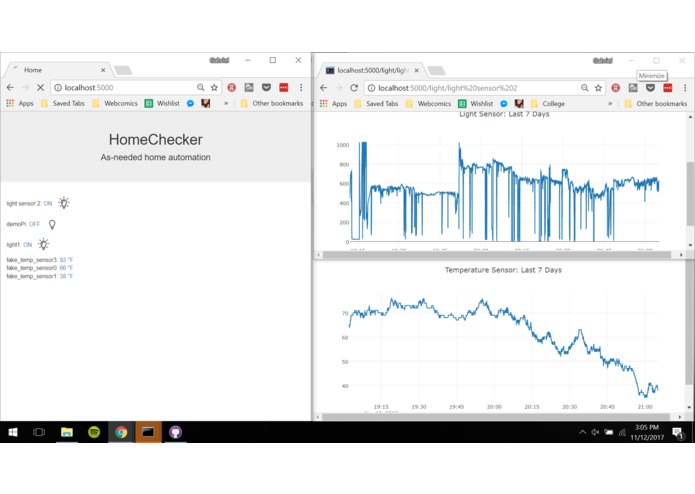
Task: Click the right window vertical scrollbar
Action: click(690, 194)
